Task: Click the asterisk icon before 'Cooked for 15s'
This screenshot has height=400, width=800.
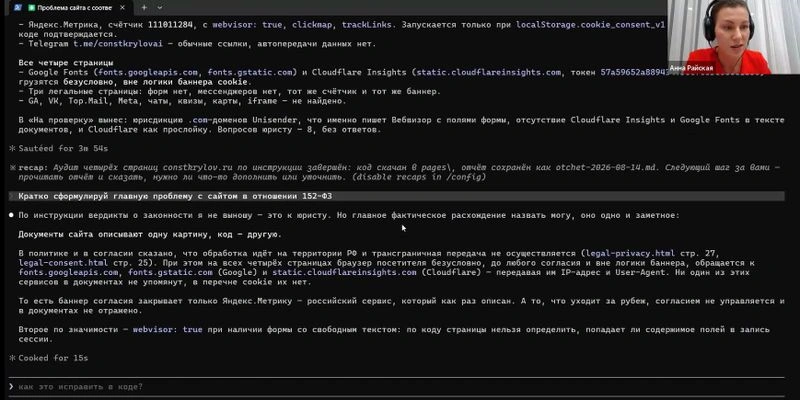Action: [12, 358]
